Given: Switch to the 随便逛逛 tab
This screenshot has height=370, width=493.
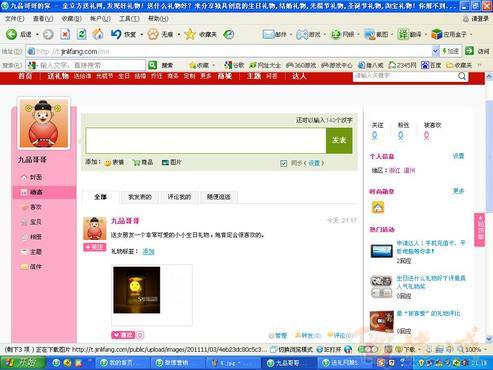Looking at the screenshot, I should pyautogui.click(x=219, y=197).
